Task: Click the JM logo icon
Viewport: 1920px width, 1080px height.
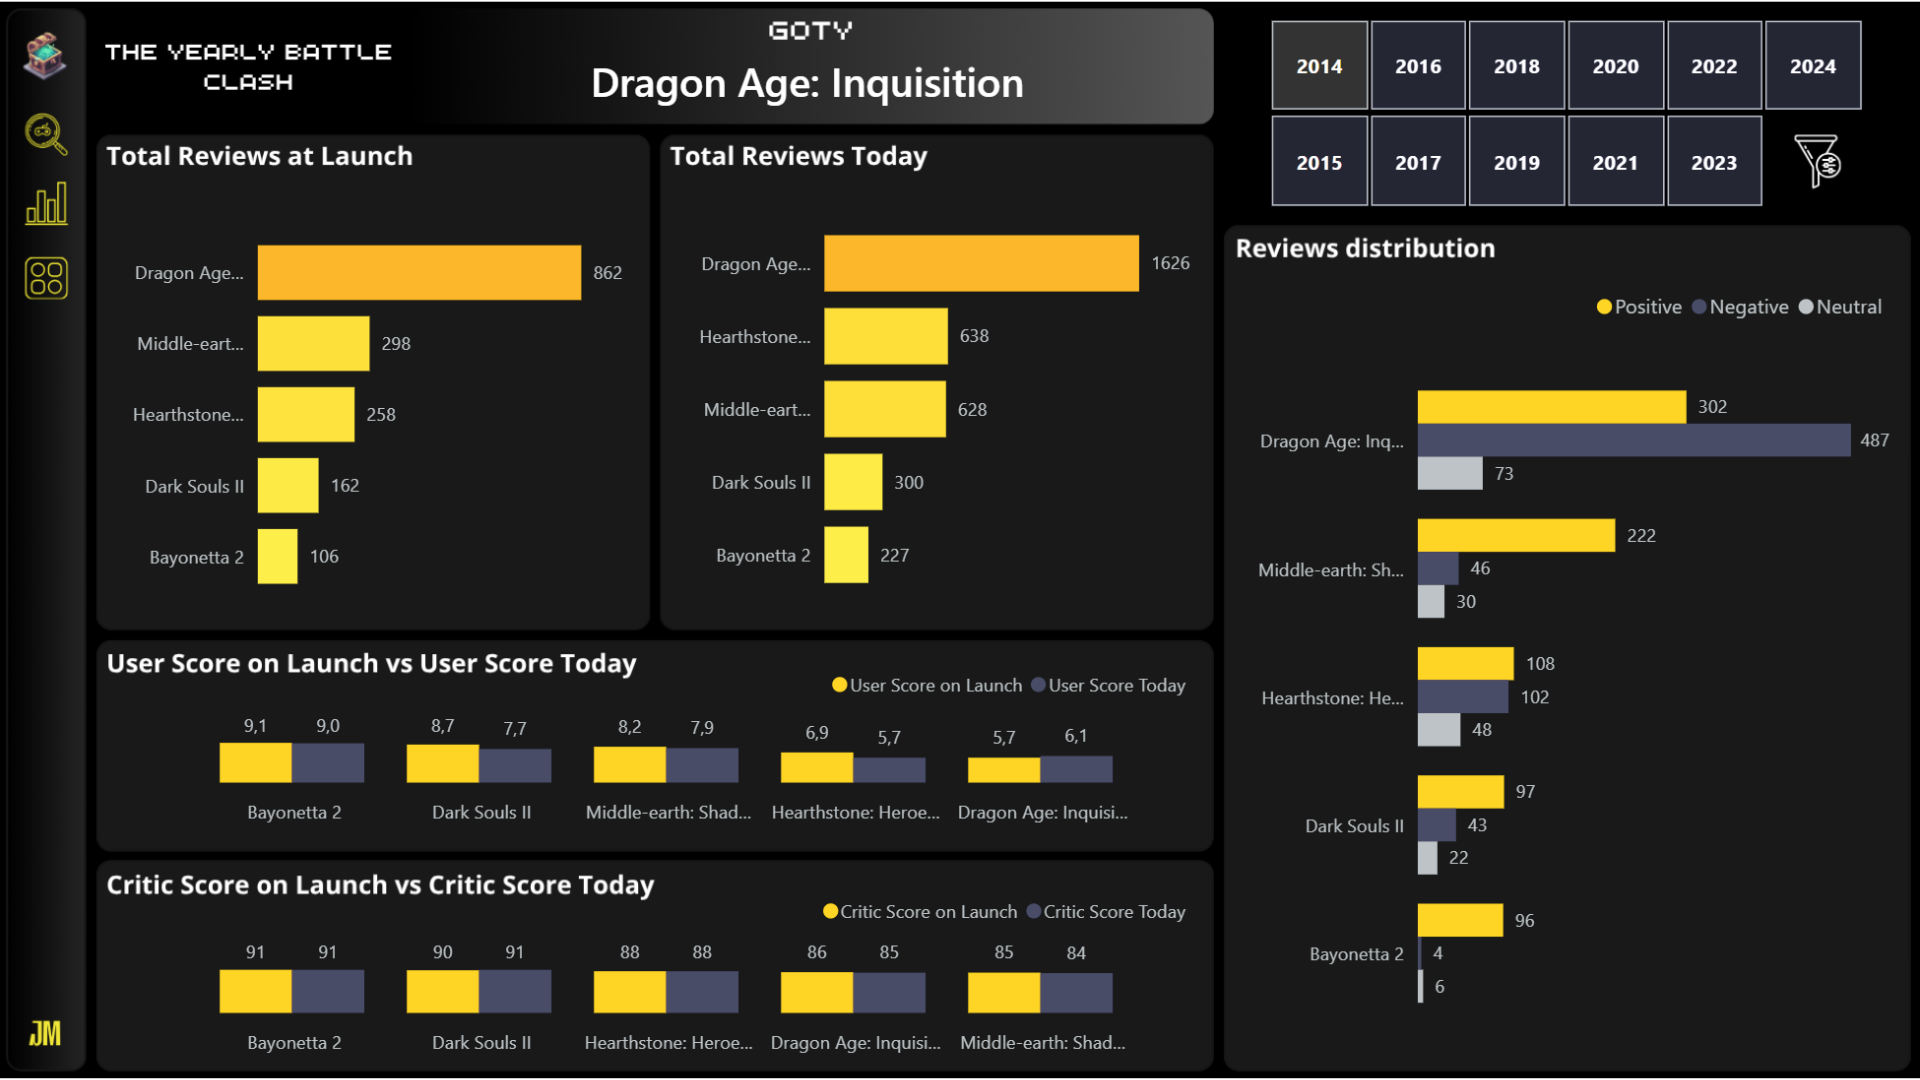Action: (x=45, y=1033)
